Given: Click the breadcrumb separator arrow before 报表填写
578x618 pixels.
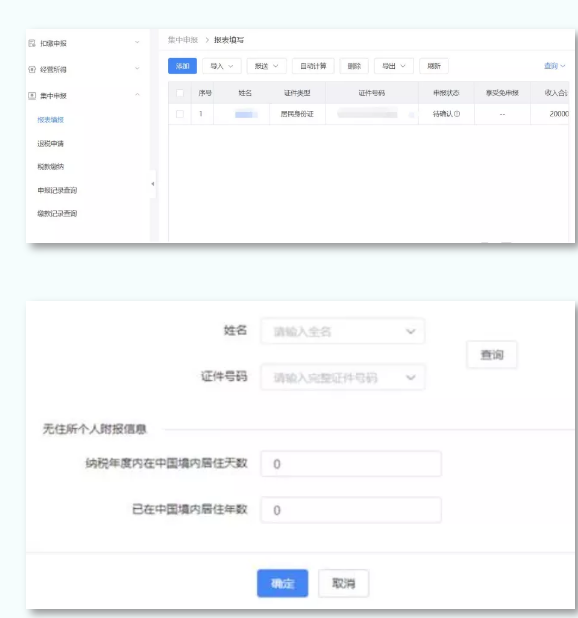Looking at the screenshot, I should 207,40.
